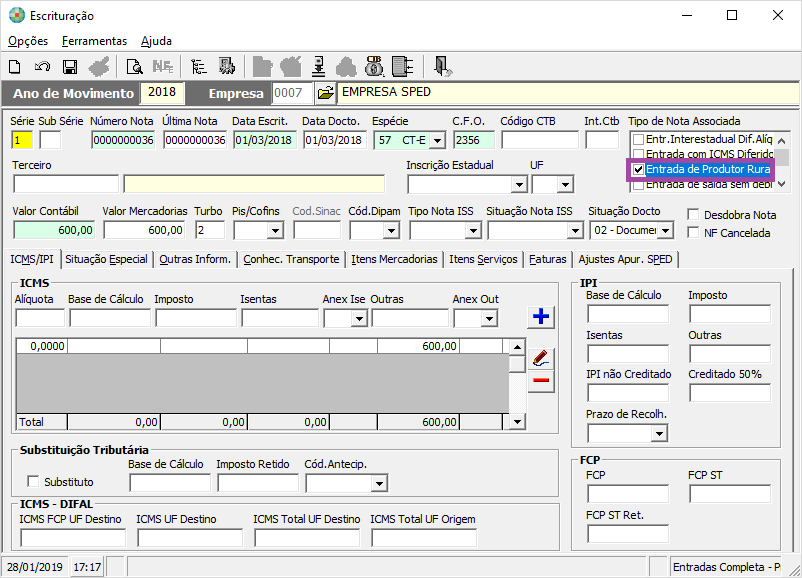Open the Cód.Dipam dropdown
802x578 pixels.
(391, 231)
